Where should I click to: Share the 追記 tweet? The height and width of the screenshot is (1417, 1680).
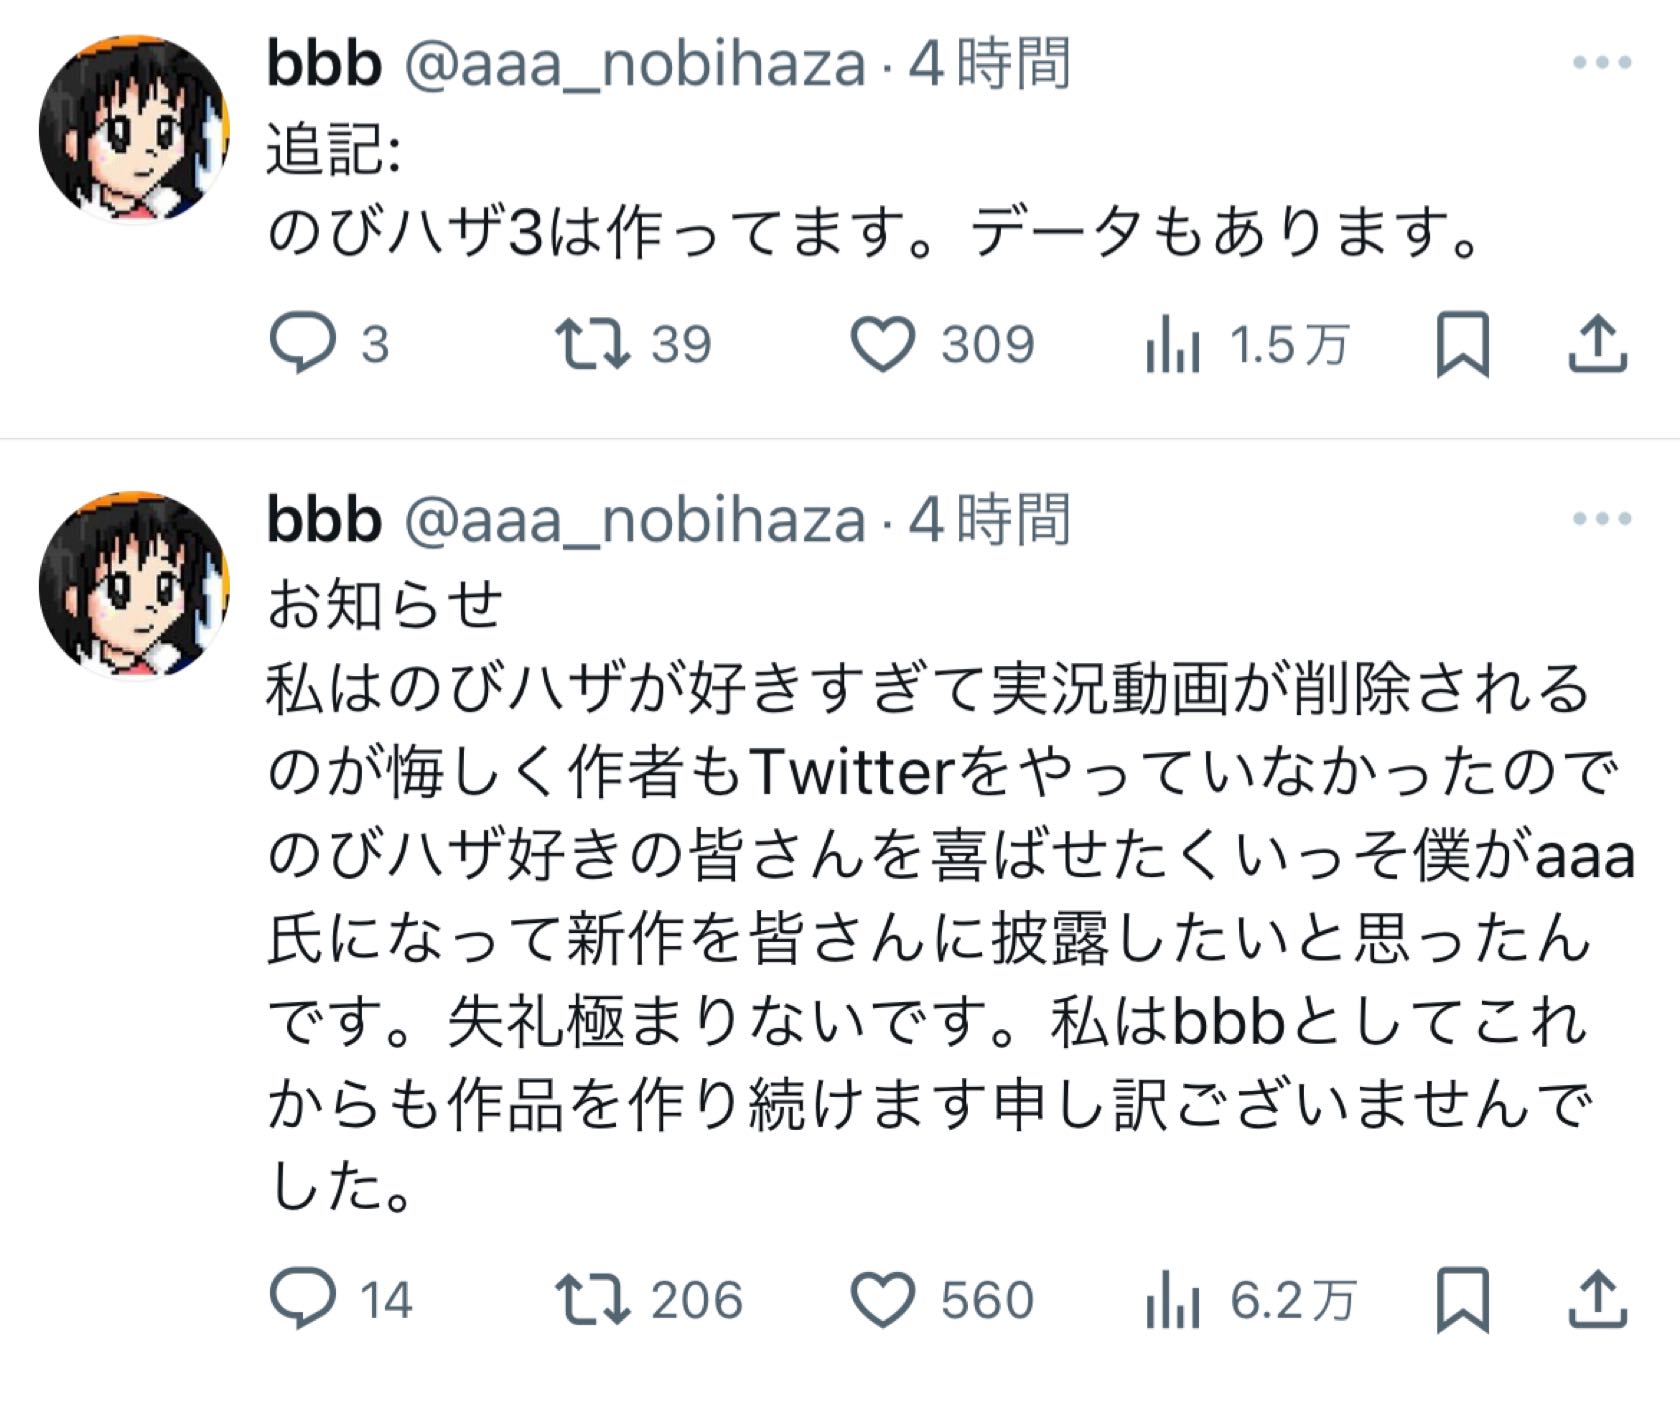(x=1597, y=344)
